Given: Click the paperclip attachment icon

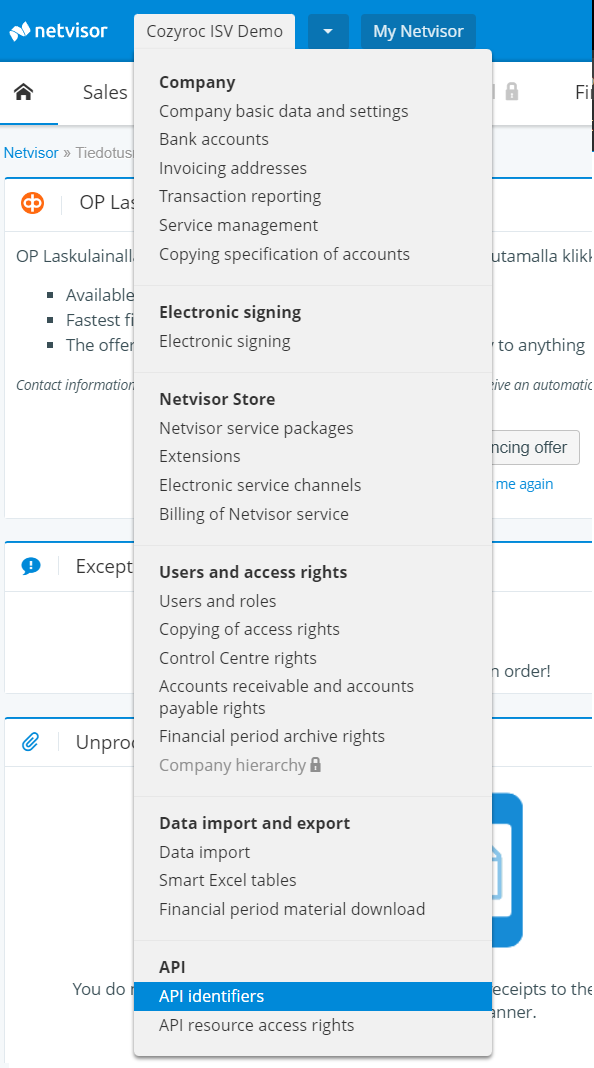Looking at the screenshot, I should tap(31, 742).
